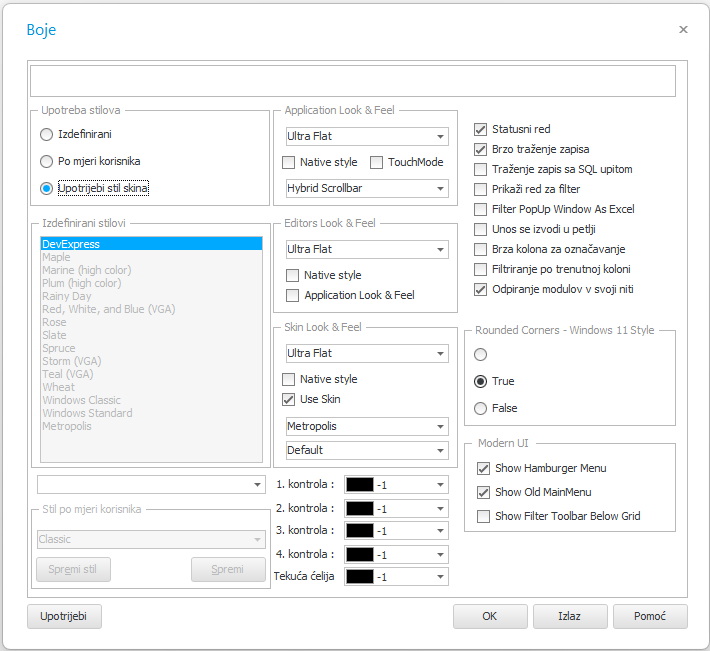Enable Traženje zapis sa SQL upitom
The height and width of the screenshot is (651, 710).
[480, 169]
